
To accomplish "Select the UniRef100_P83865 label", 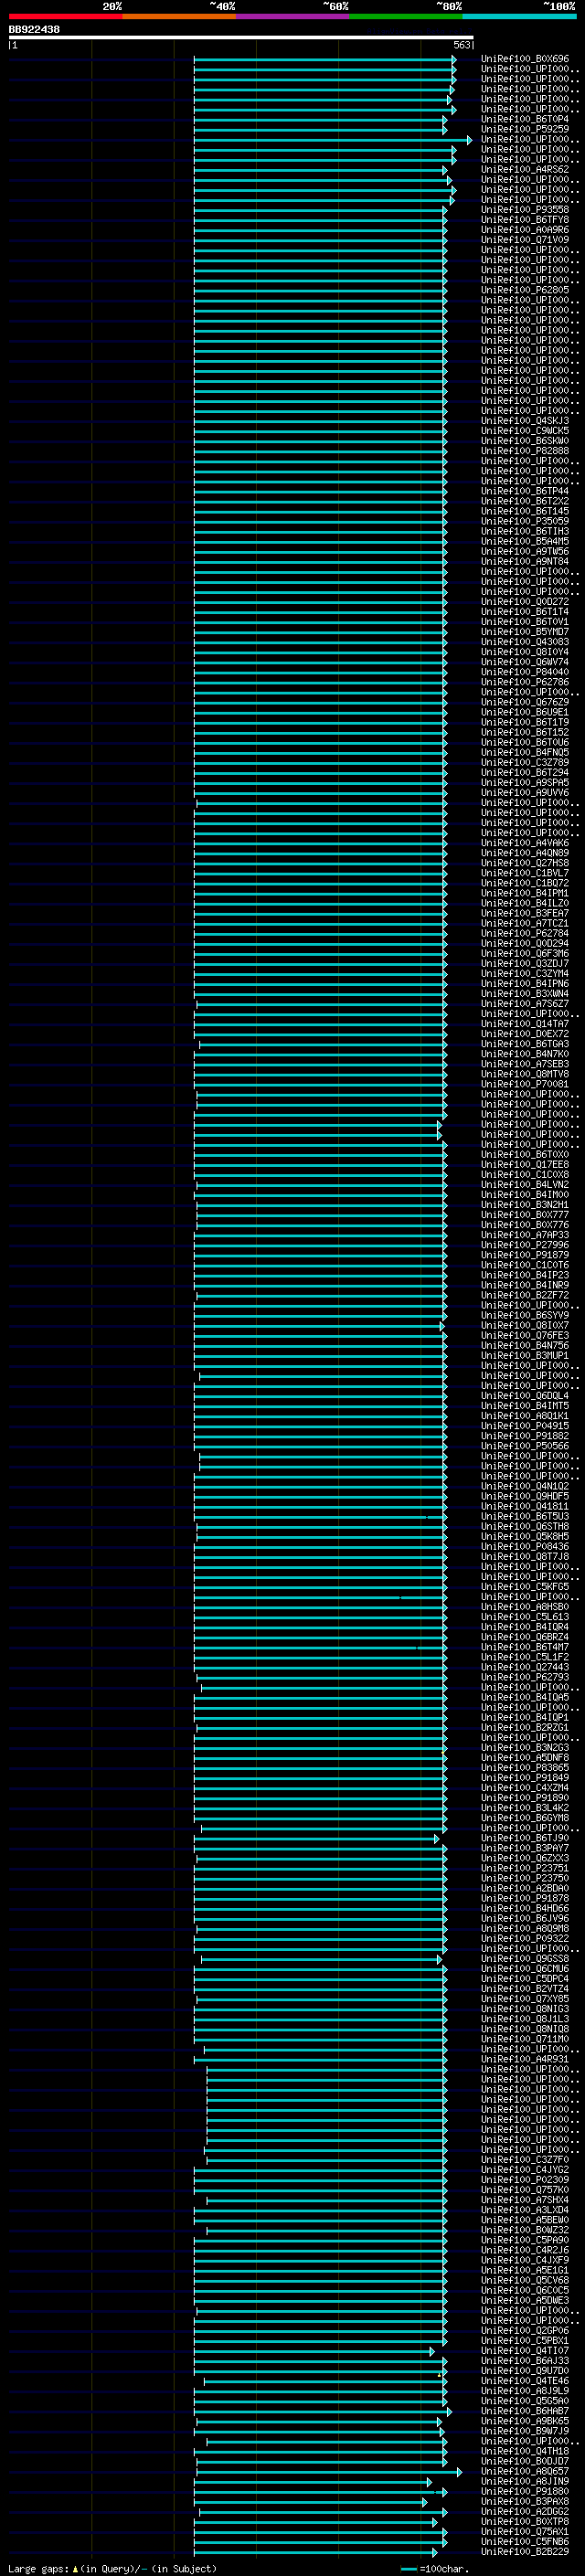I will coord(524,1768).
